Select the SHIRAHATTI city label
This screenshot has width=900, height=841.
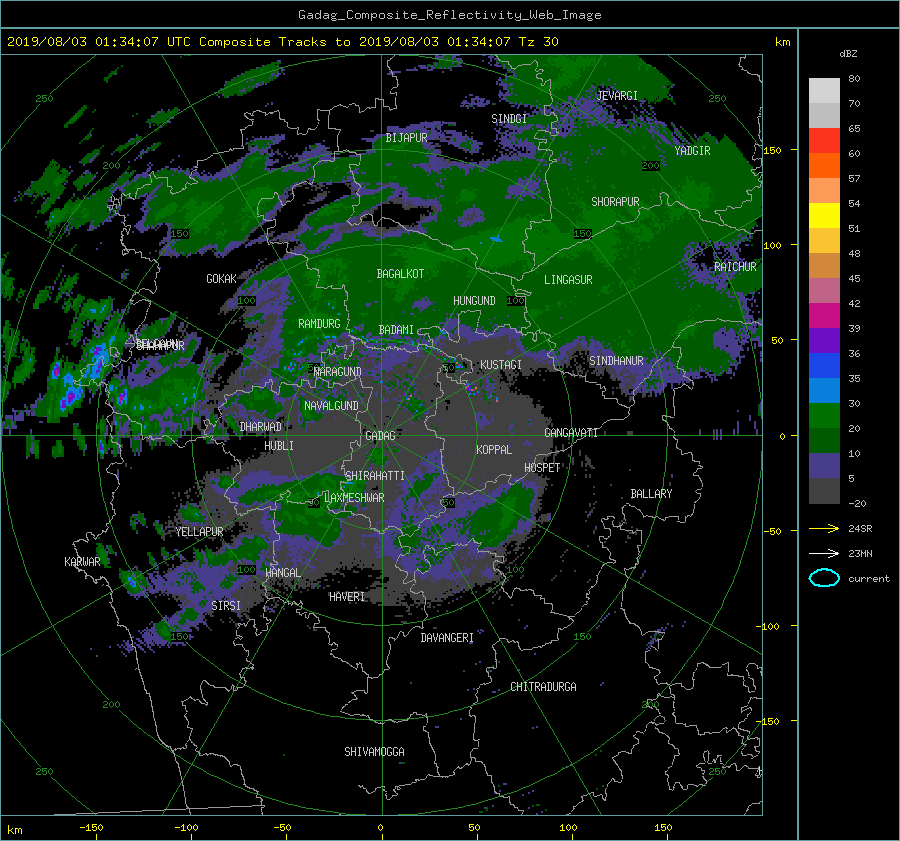coord(375,475)
